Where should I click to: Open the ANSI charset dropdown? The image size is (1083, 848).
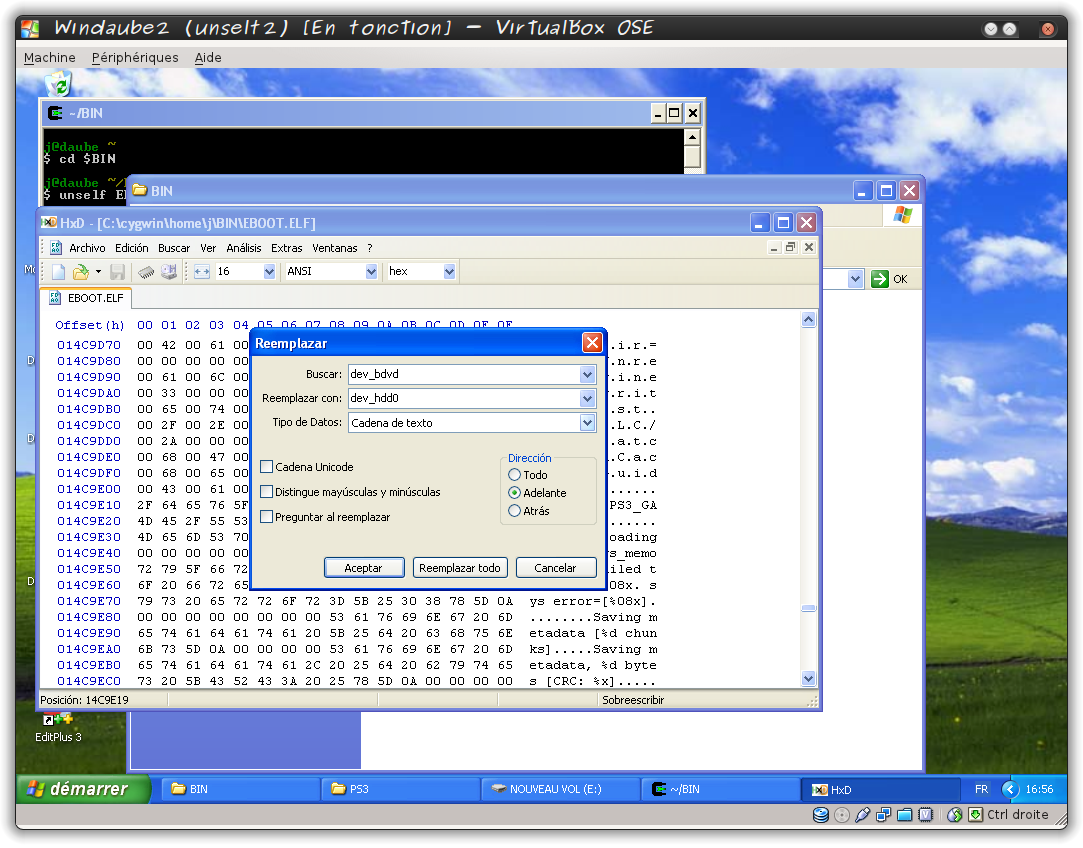click(371, 272)
